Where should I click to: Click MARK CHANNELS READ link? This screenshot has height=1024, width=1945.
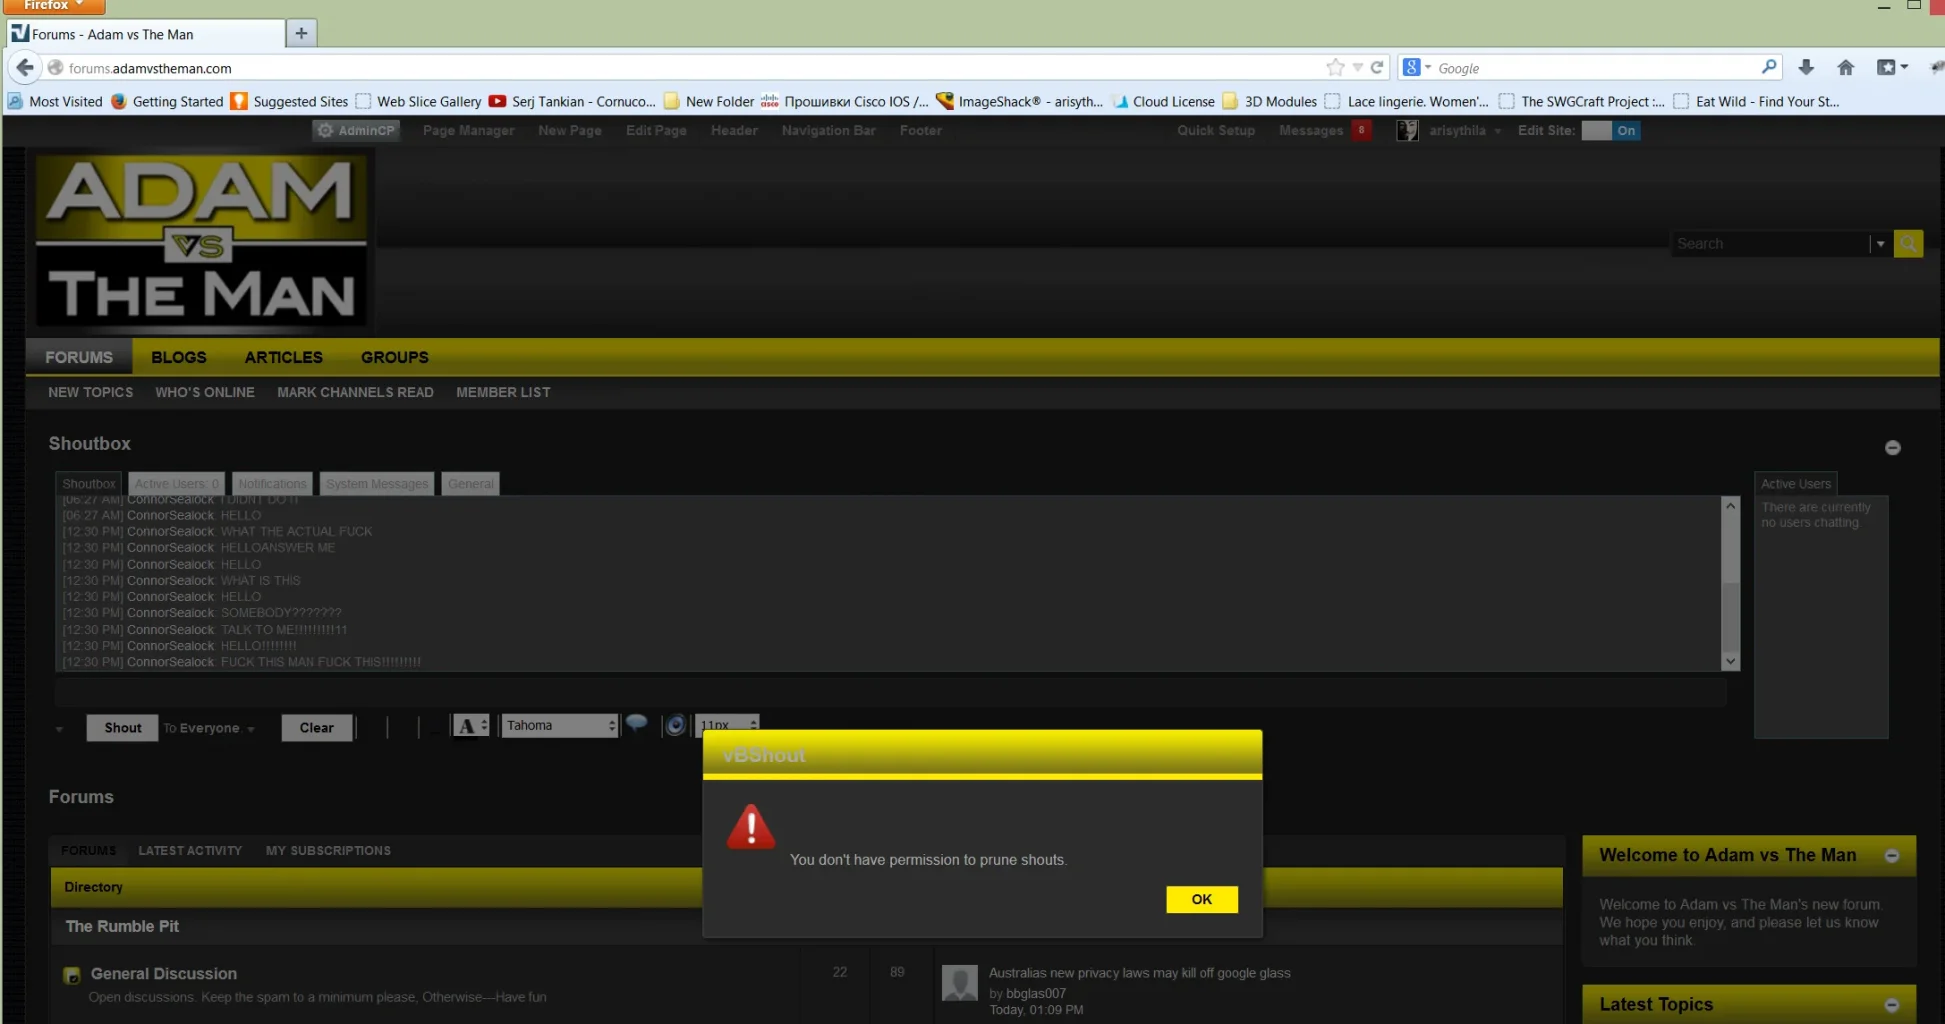tap(355, 392)
